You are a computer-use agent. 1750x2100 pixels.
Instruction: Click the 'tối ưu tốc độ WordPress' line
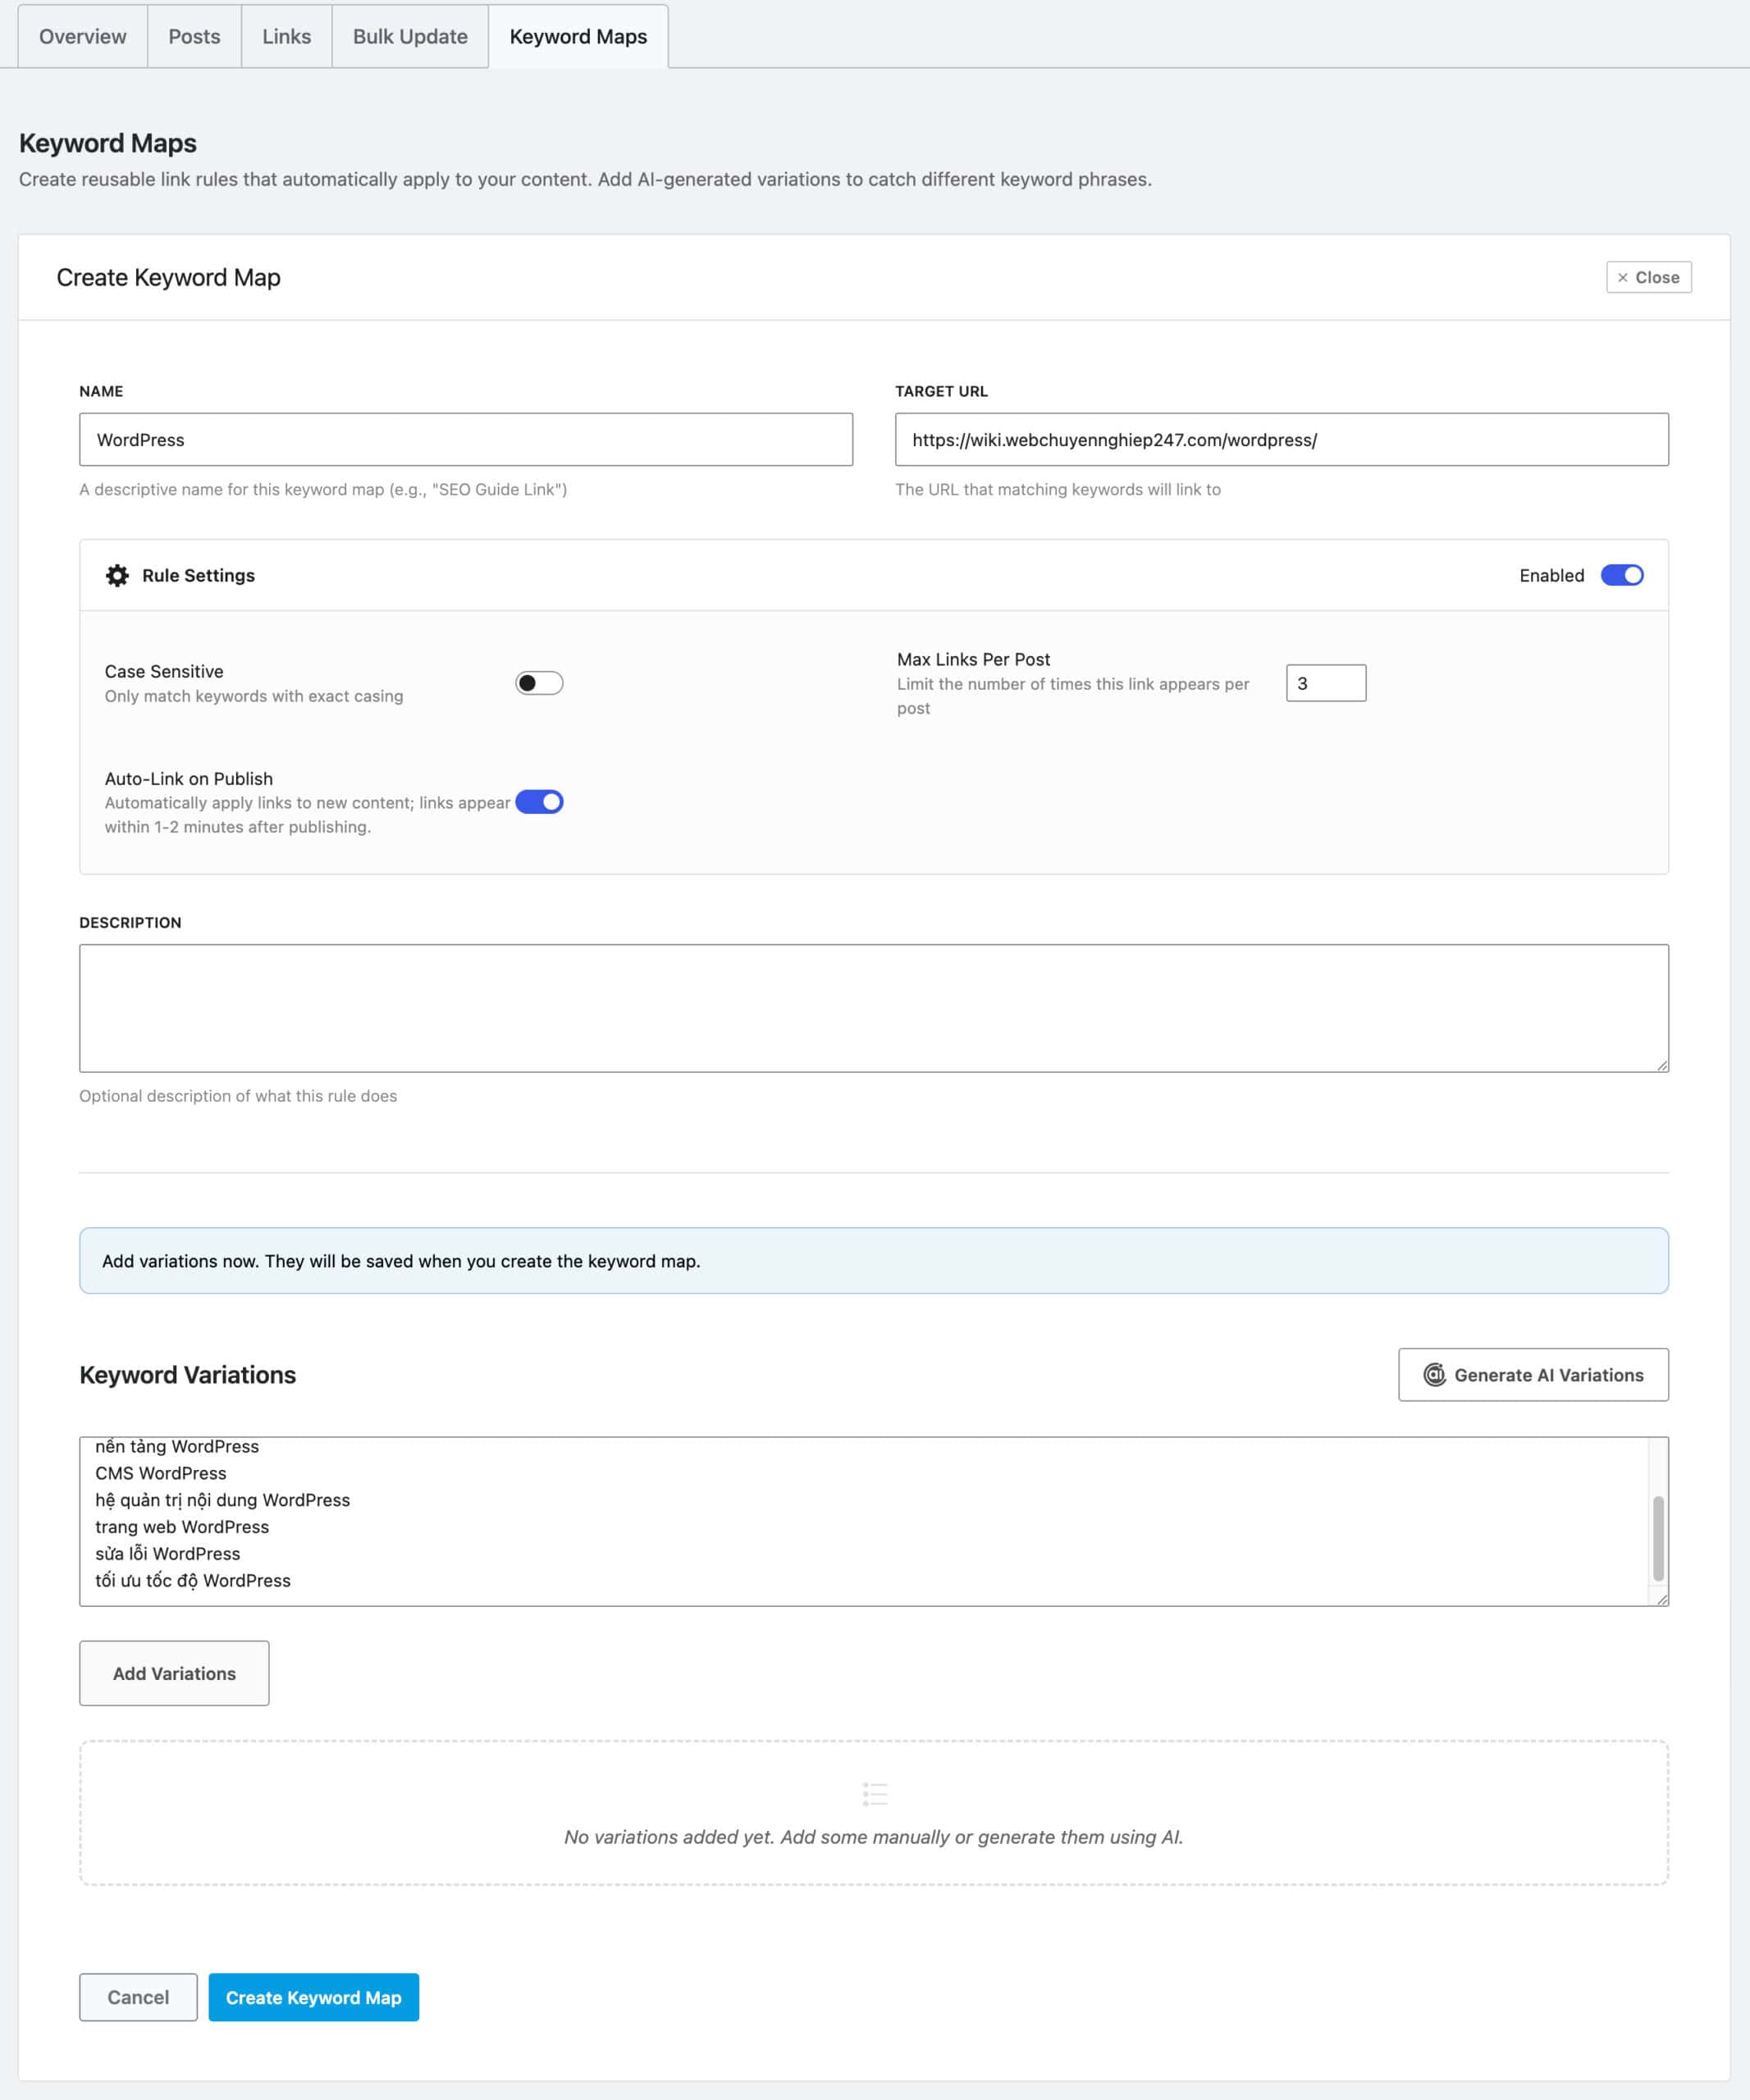(193, 1581)
